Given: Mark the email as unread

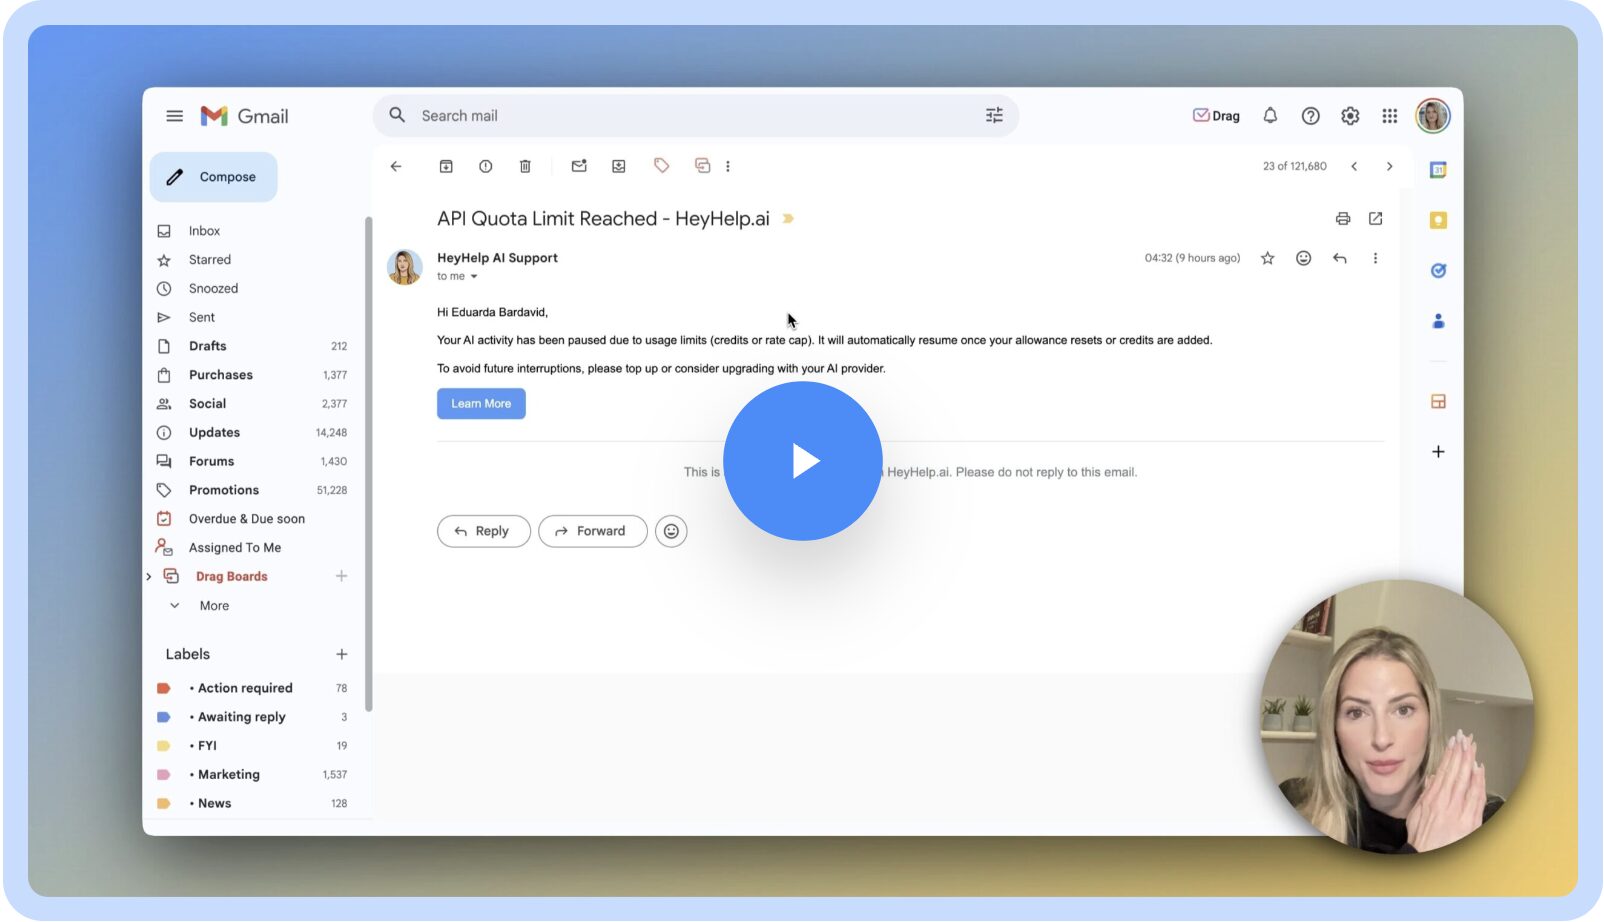Looking at the screenshot, I should point(579,167).
